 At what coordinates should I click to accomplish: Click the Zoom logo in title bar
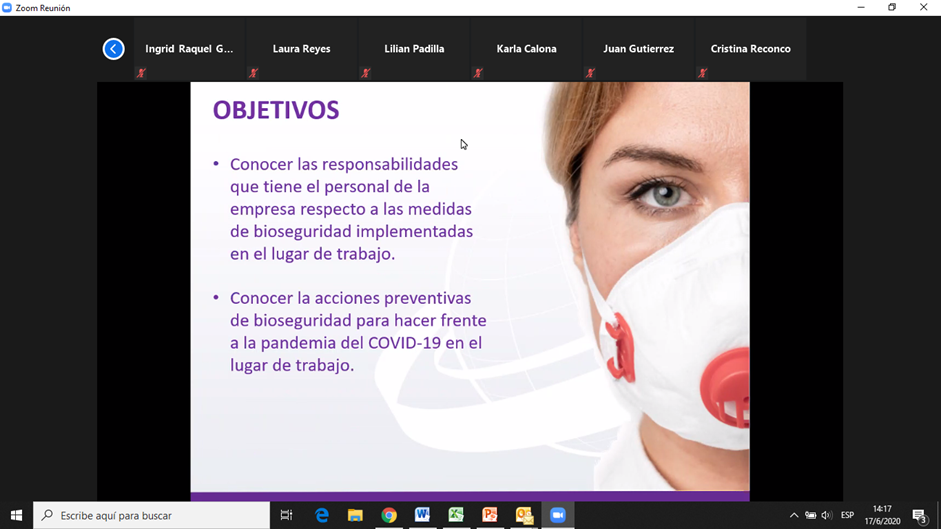(x=7, y=8)
